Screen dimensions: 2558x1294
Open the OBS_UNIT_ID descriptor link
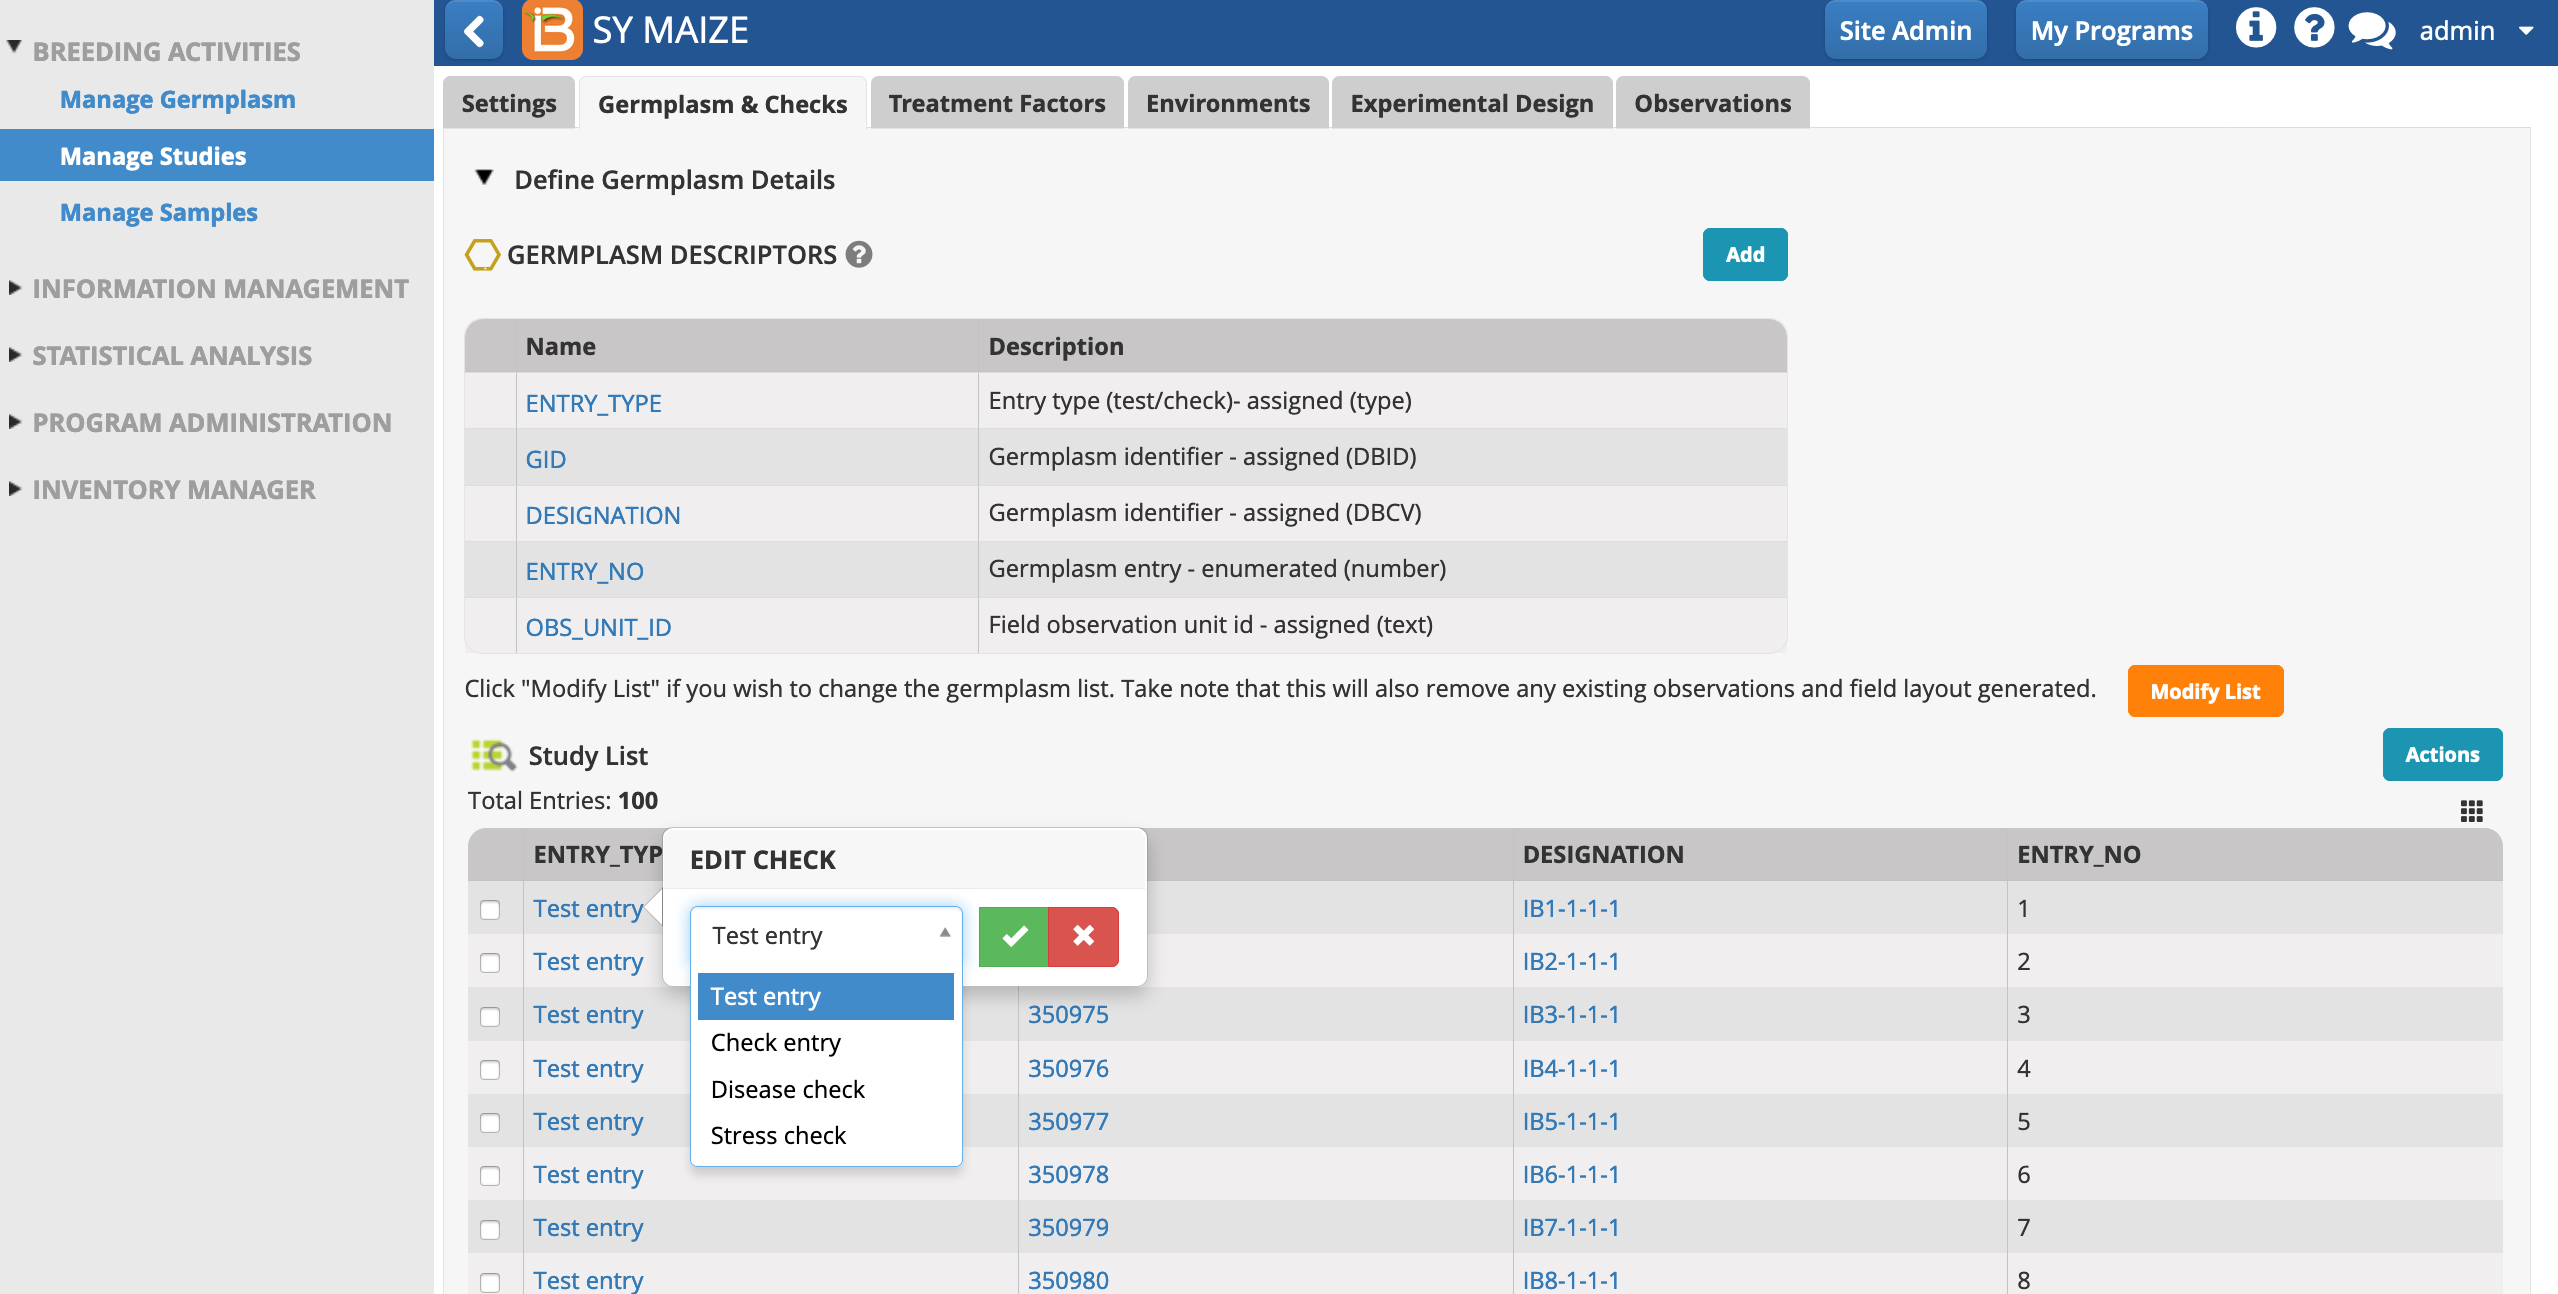[x=599, y=627]
